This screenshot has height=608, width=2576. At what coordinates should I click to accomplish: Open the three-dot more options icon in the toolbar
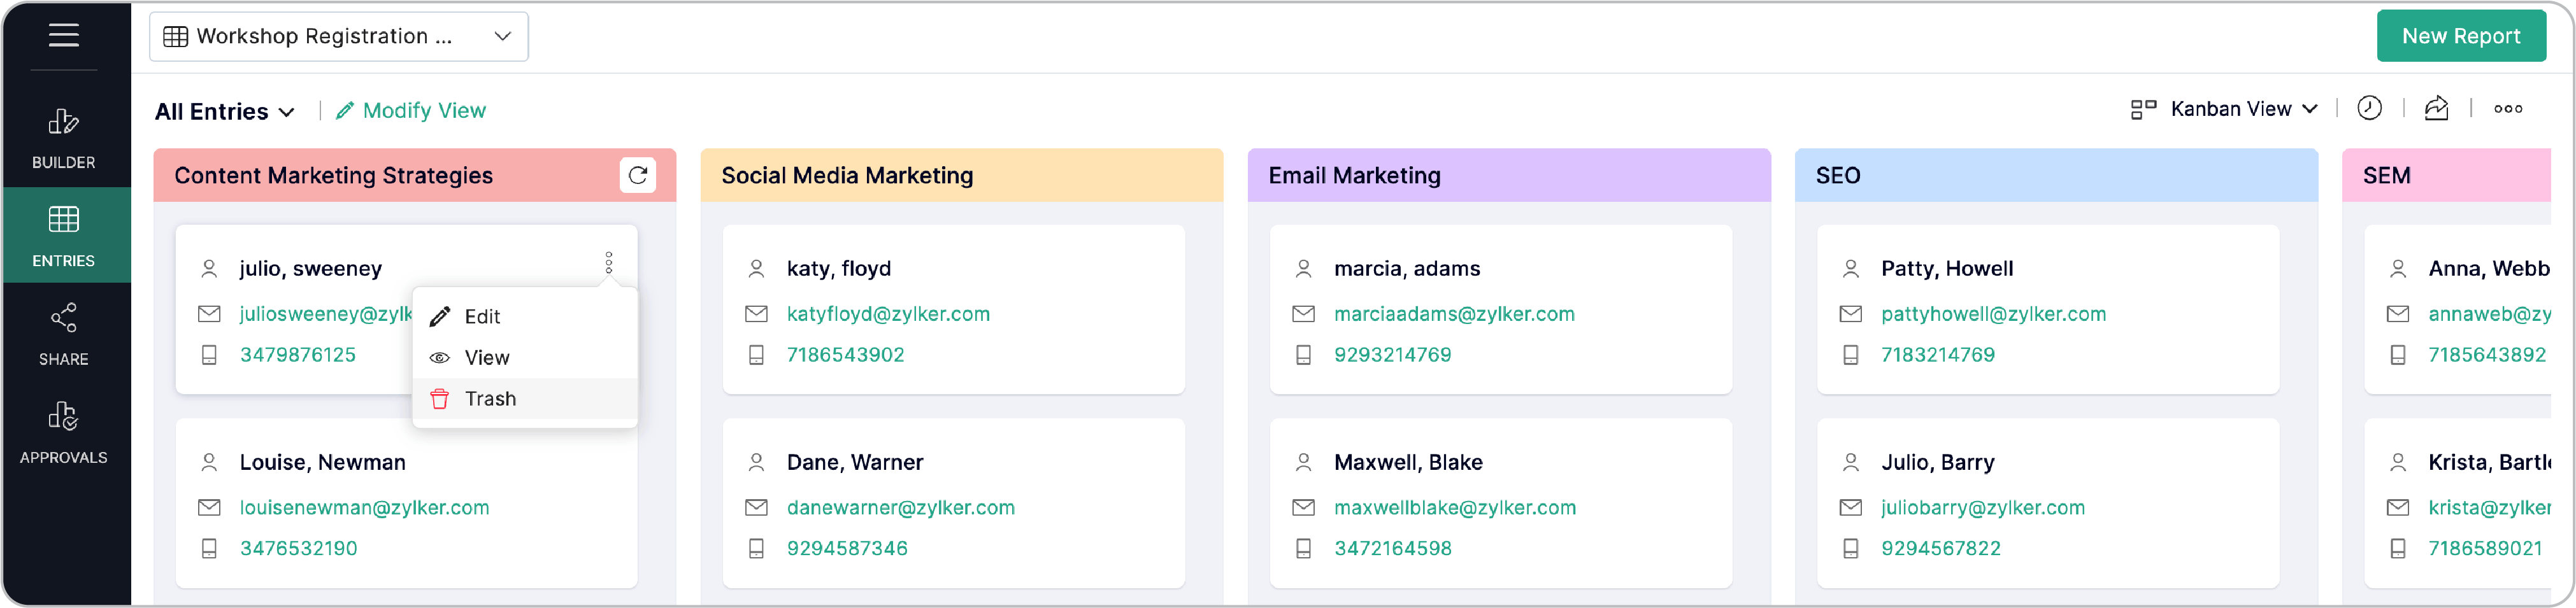tap(2507, 109)
